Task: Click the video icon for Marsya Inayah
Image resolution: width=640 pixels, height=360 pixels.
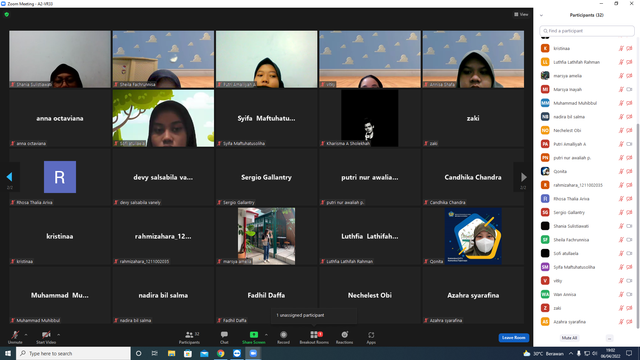Action: coord(629,89)
